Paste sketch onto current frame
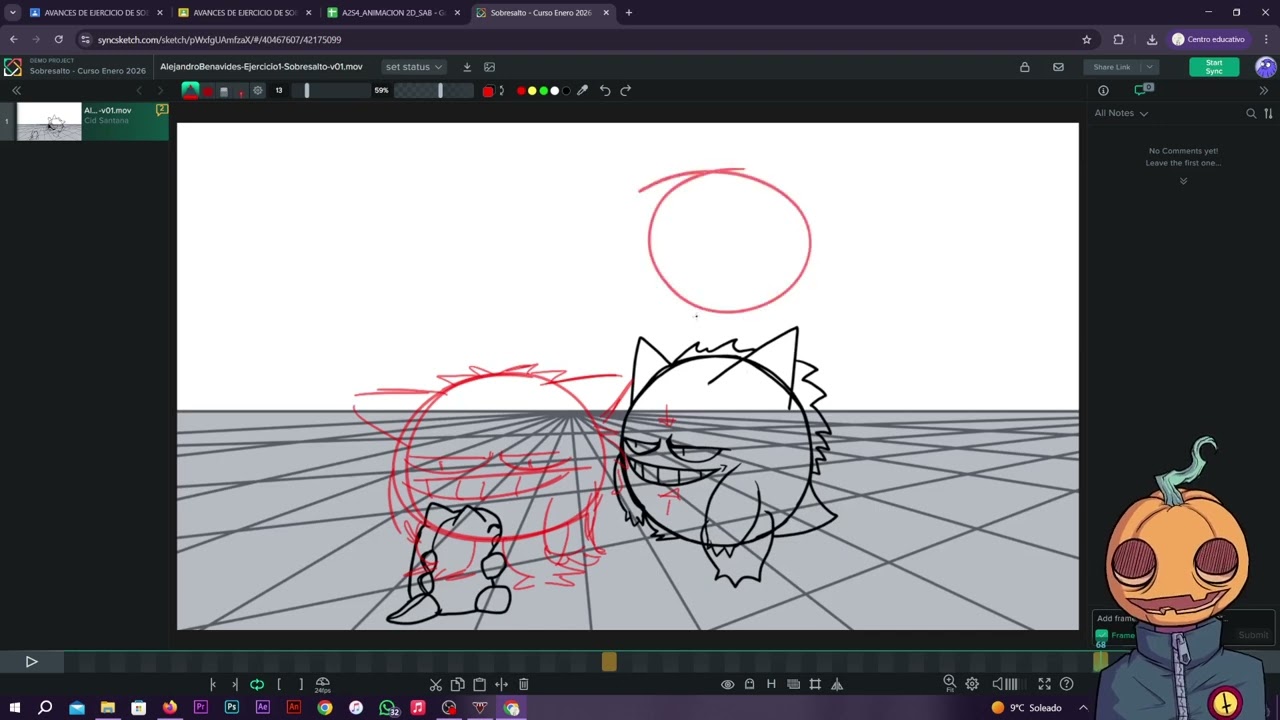 pyautogui.click(x=479, y=684)
